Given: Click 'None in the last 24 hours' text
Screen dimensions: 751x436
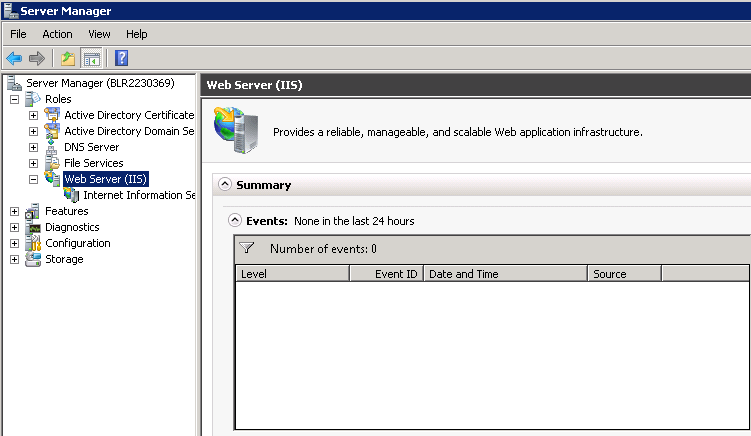Looking at the screenshot, I should click(x=354, y=221).
